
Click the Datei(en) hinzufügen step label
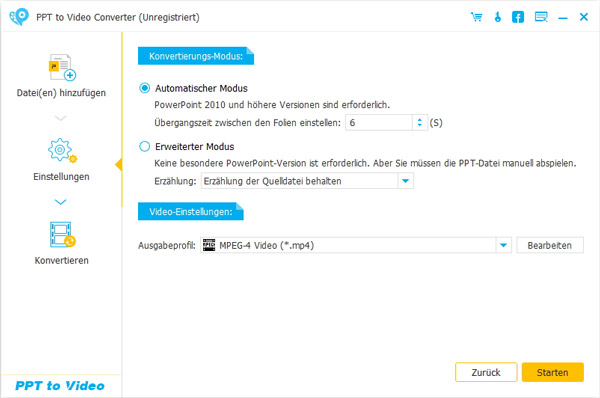pyautogui.click(x=61, y=93)
